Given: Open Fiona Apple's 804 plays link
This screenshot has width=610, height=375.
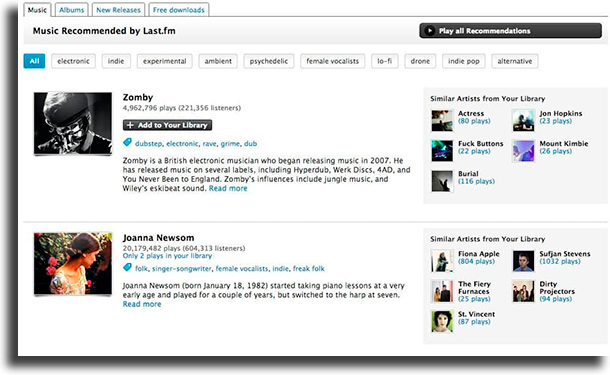Looking at the screenshot, I should 476,261.
